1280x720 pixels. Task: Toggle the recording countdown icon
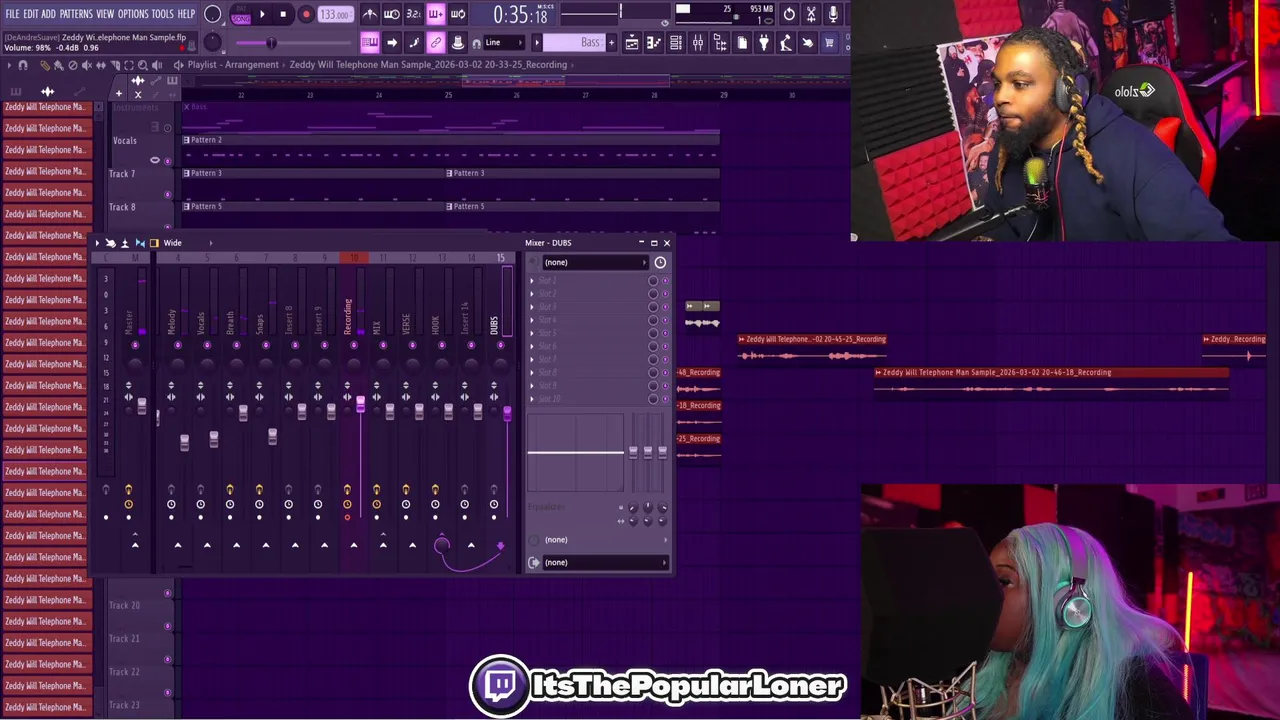tap(414, 14)
